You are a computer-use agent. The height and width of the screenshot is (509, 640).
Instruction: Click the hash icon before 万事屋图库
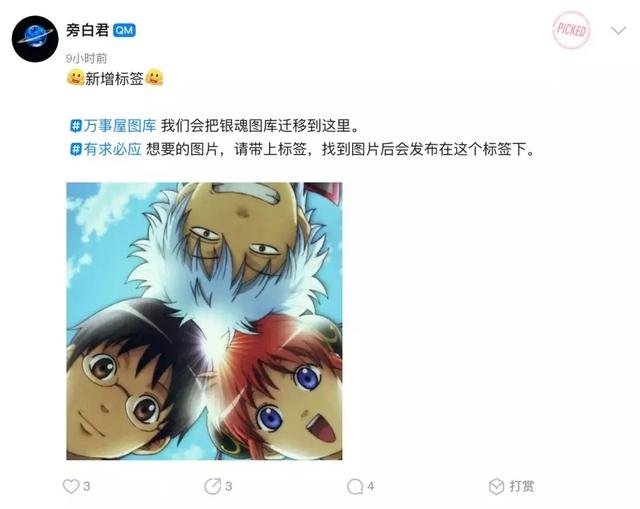(76, 126)
